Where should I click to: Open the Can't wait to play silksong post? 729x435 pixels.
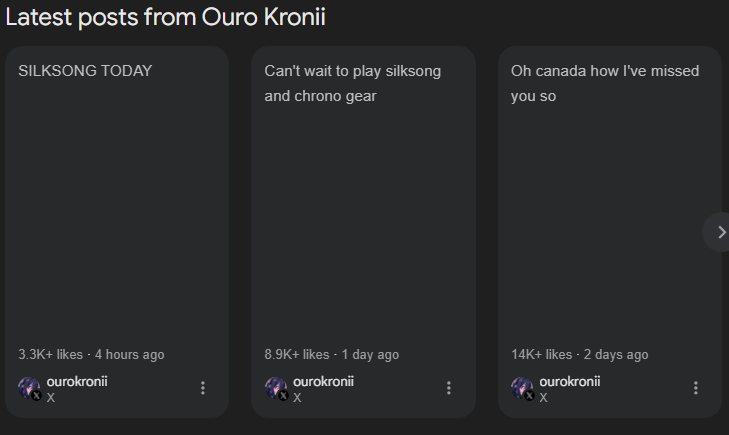(352, 83)
